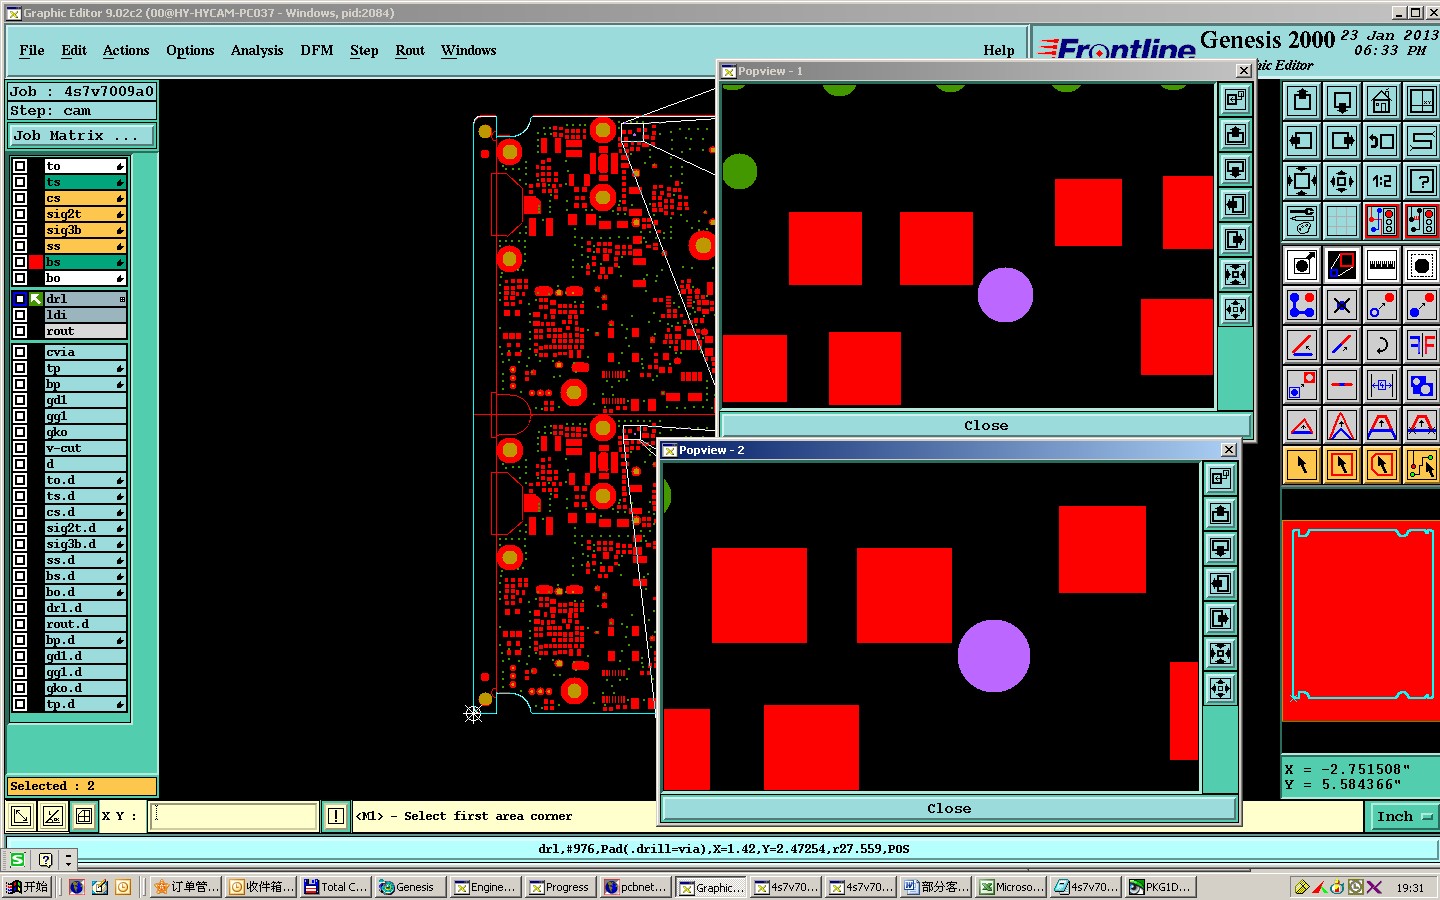Click the X Y coordinate input field
1440x900 pixels.
[234, 816]
